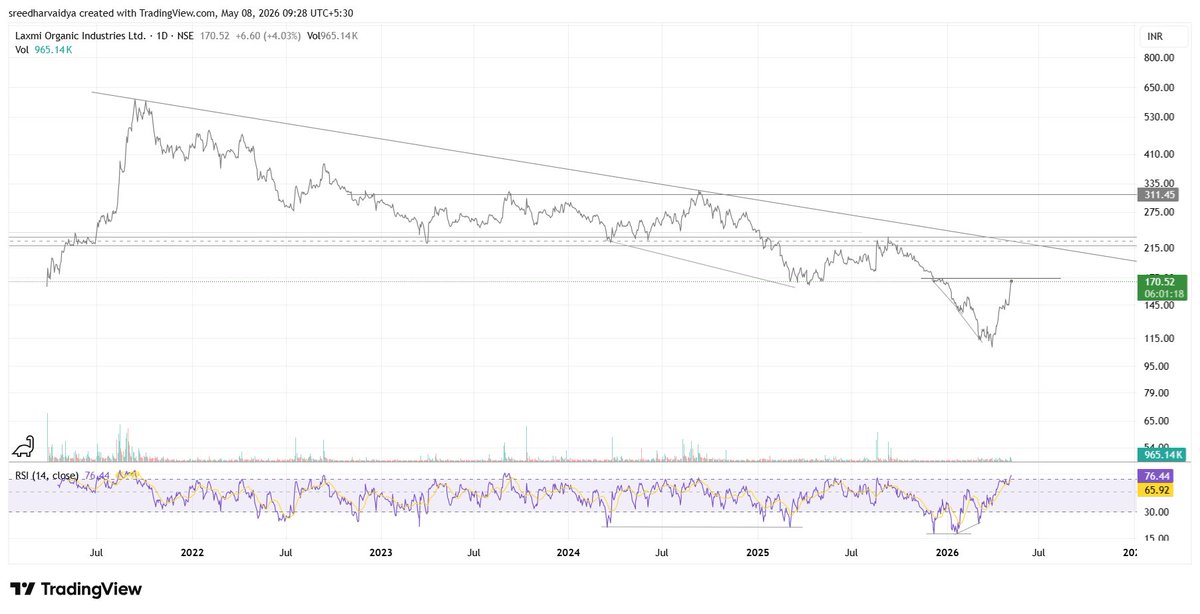Click the 800.00 price axis label
1200x614 pixels.
[1160, 58]
